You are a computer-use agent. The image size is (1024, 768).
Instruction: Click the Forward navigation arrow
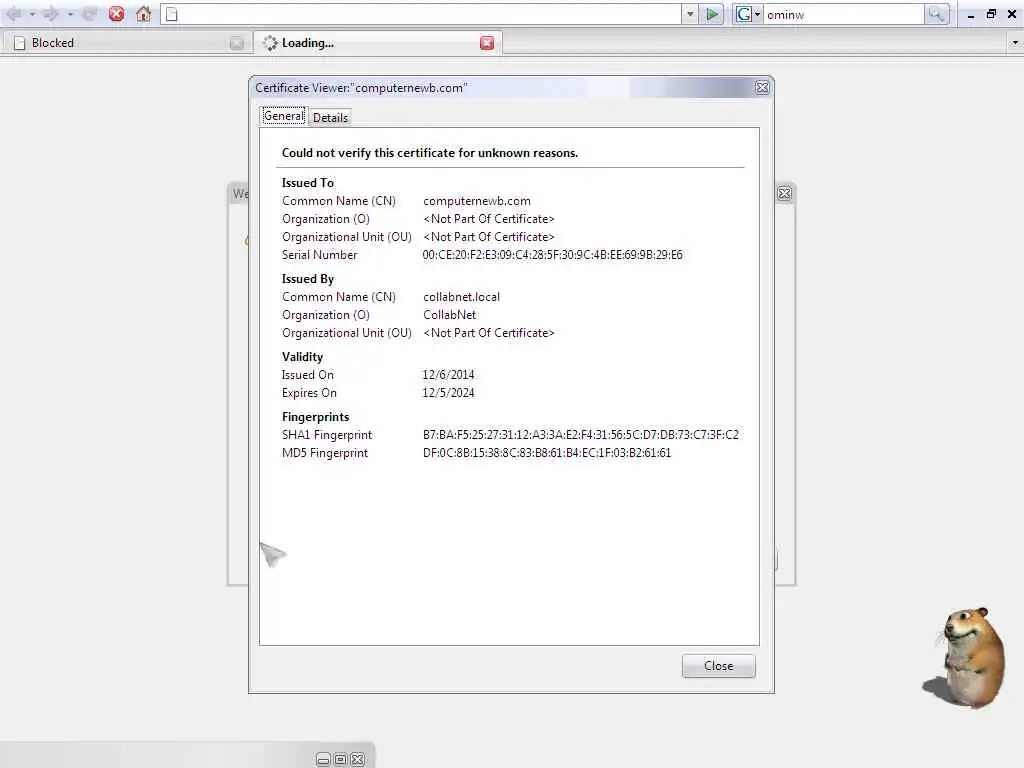pyautogui.click(x=51, y=14)
